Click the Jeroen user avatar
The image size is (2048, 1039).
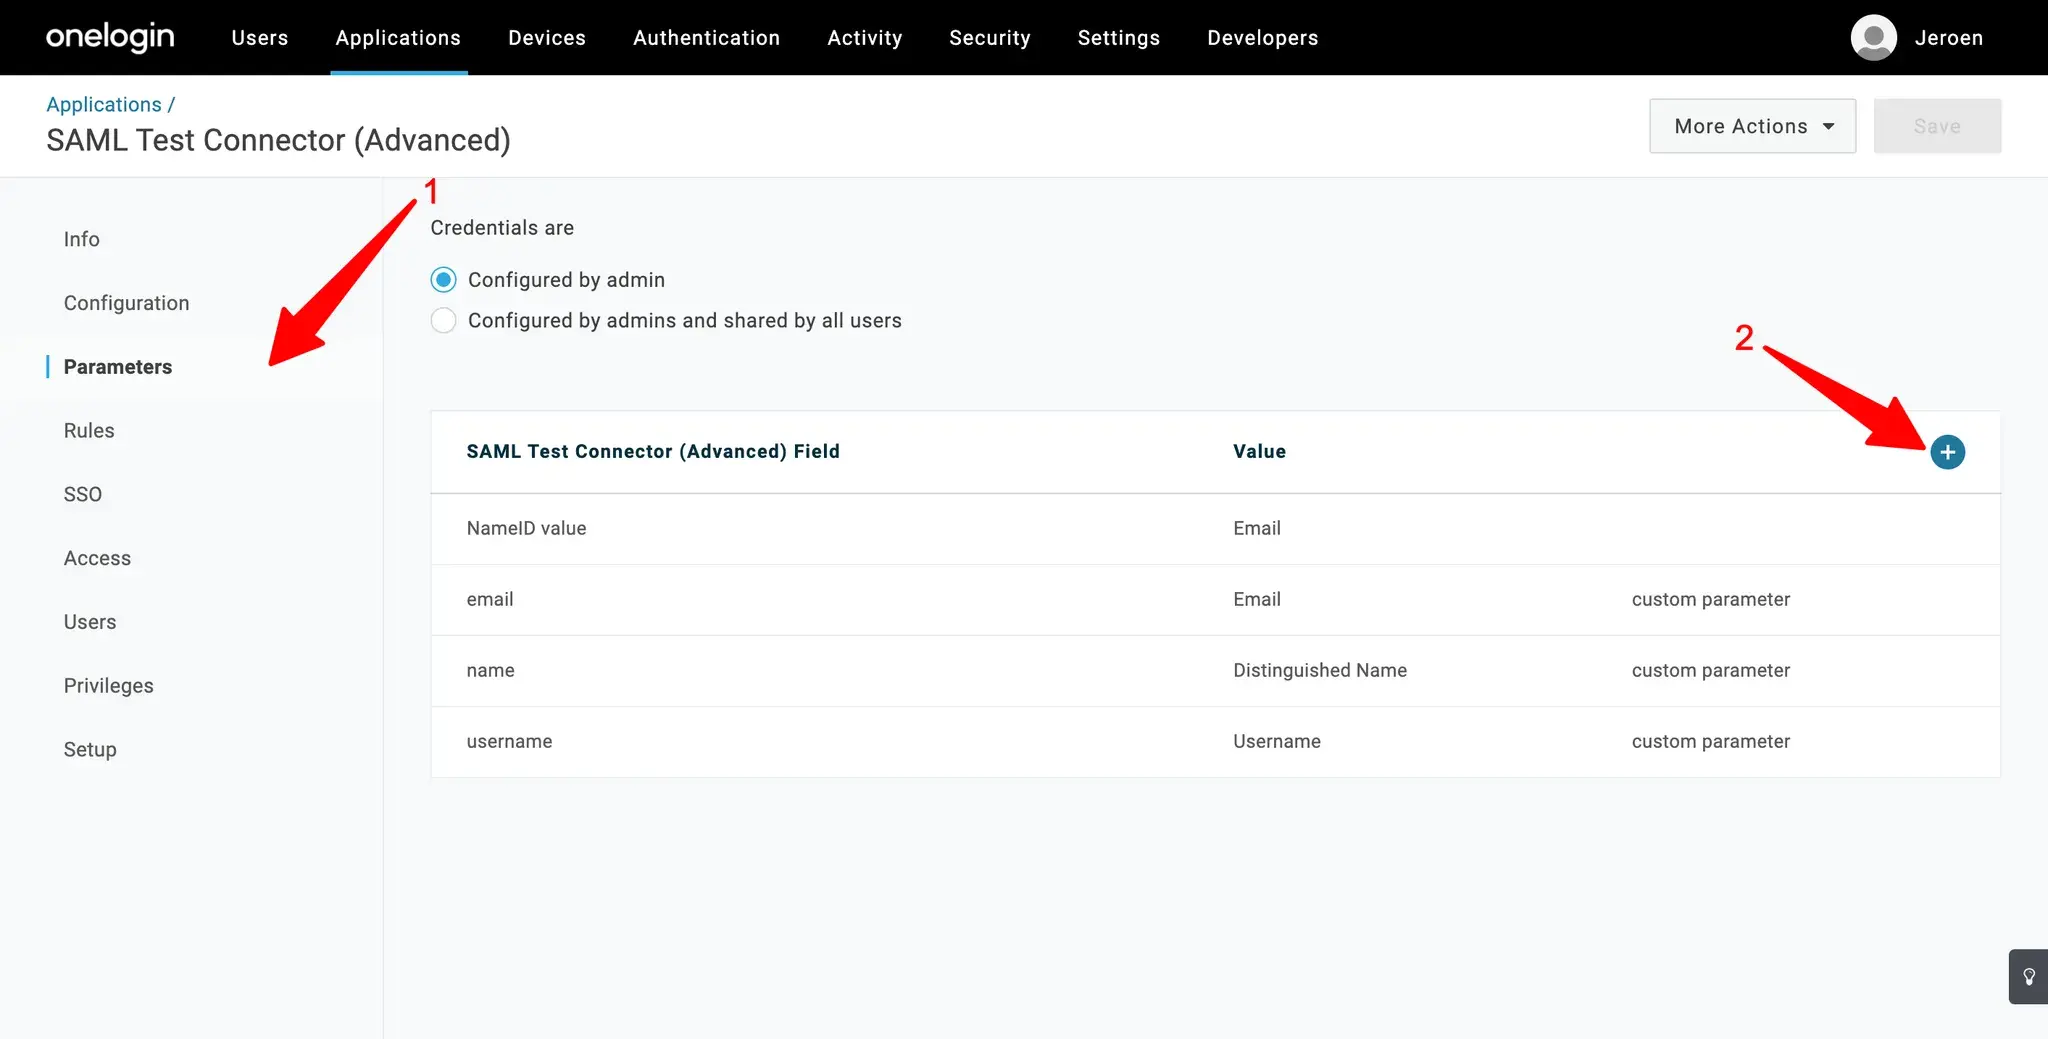[1873, 38]
